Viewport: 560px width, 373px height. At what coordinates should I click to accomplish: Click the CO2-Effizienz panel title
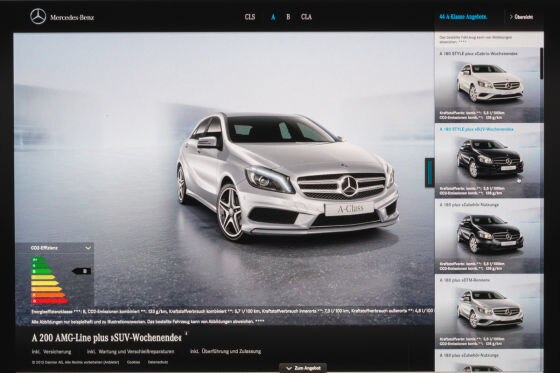(44, 248)
